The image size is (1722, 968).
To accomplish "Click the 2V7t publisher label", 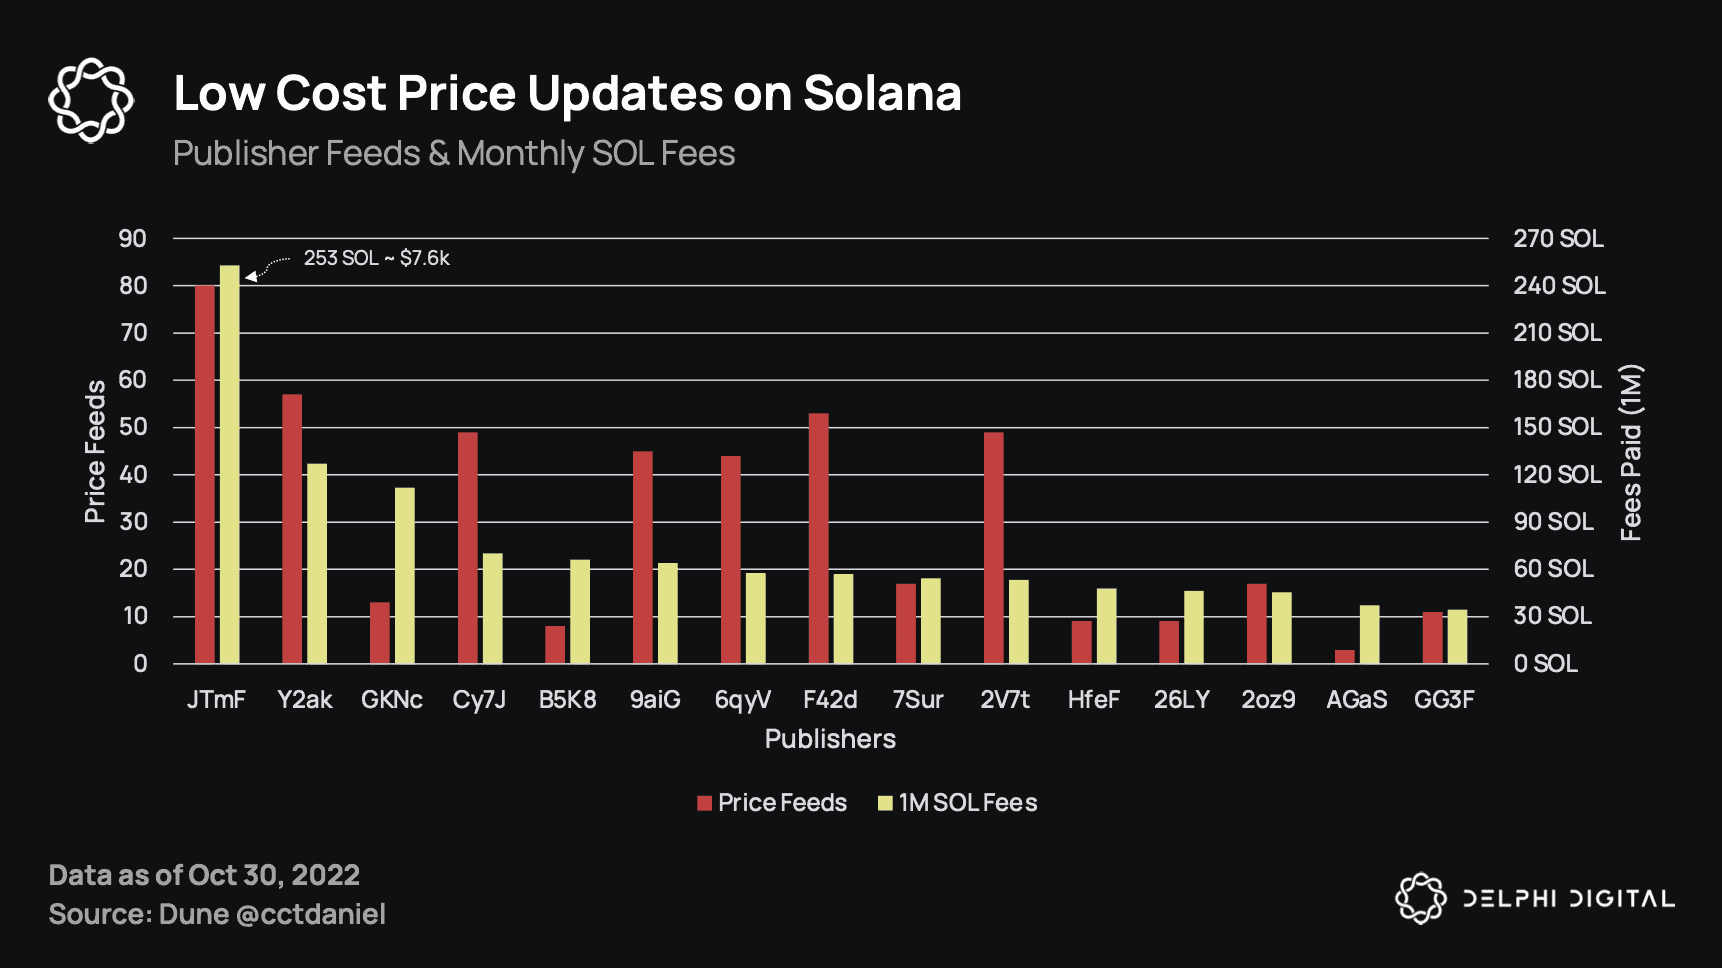I will (1005, 699).
